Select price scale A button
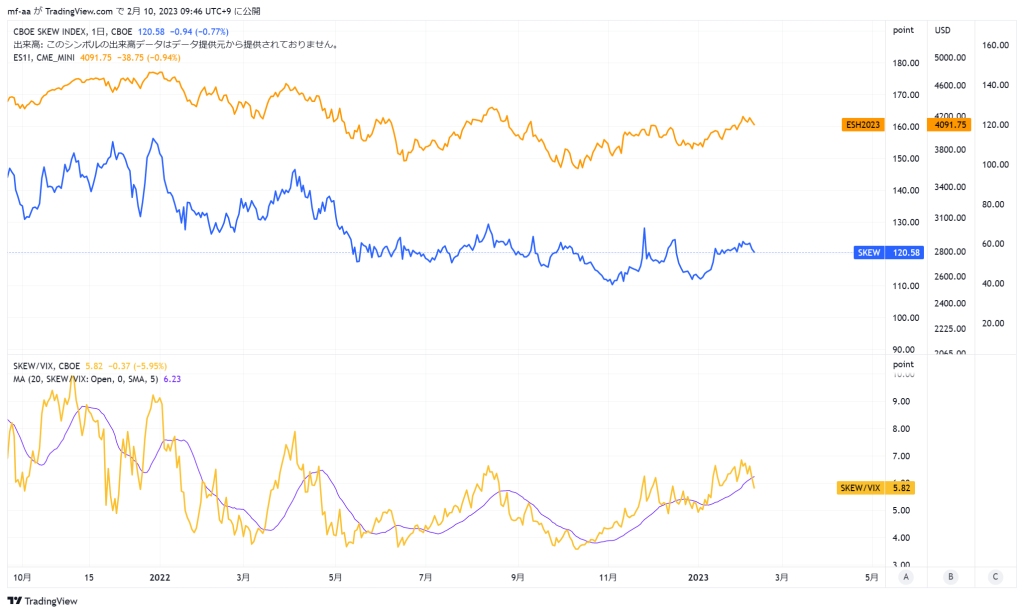The width and height of the screenshot is (1024, 614). pos(905,577)
